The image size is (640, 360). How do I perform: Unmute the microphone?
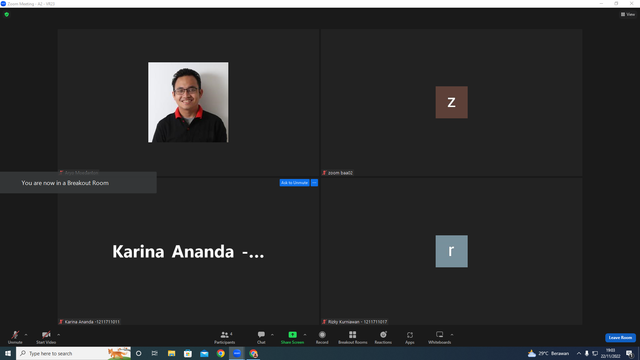pyautogui.click(x=15, y=337)
